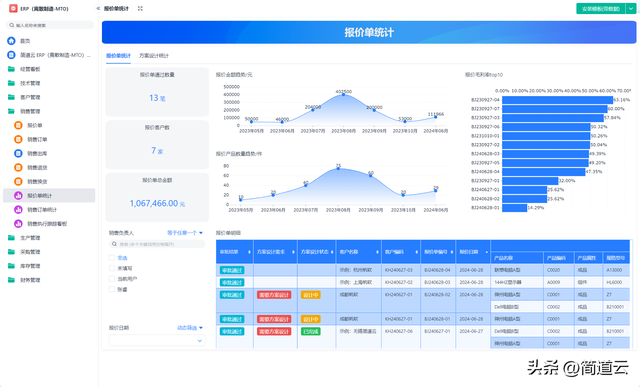The height and width of the screenshot is (387, 640).
Task: Sort by the 报价日期 column header
Action: 473,252
